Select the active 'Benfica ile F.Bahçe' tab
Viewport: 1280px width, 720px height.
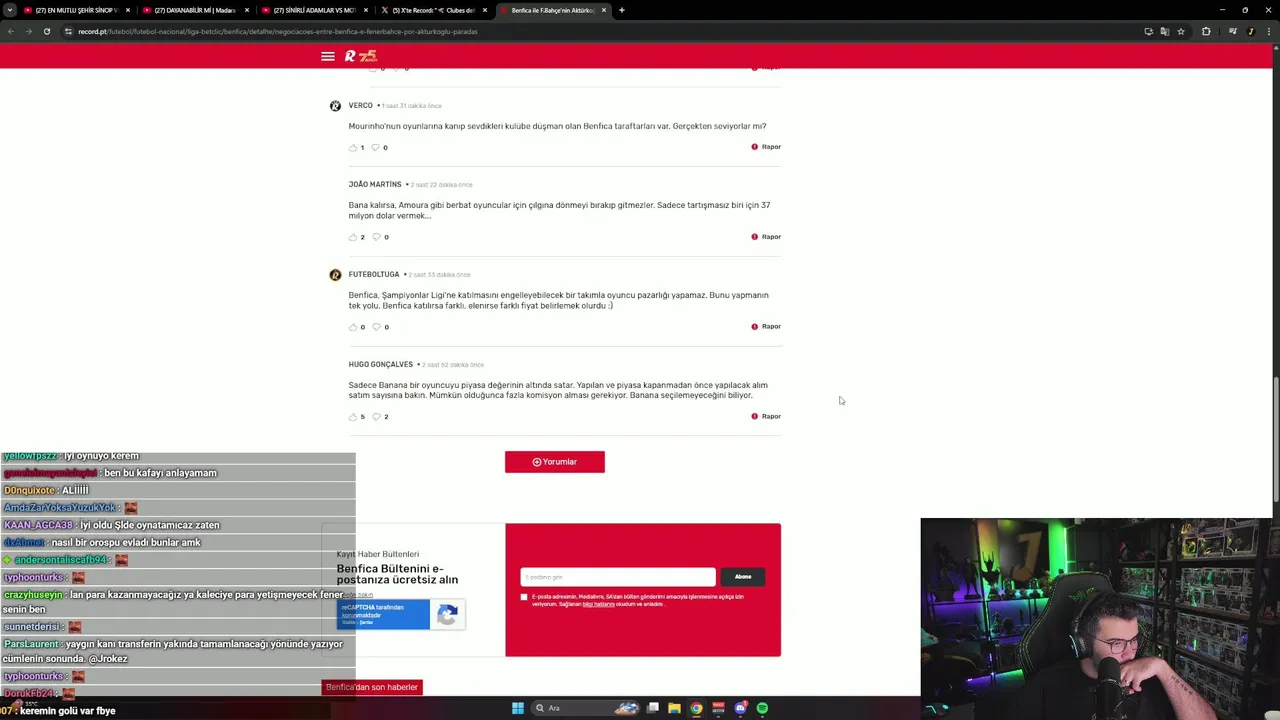pyautogui.click(x=552, y=10)
